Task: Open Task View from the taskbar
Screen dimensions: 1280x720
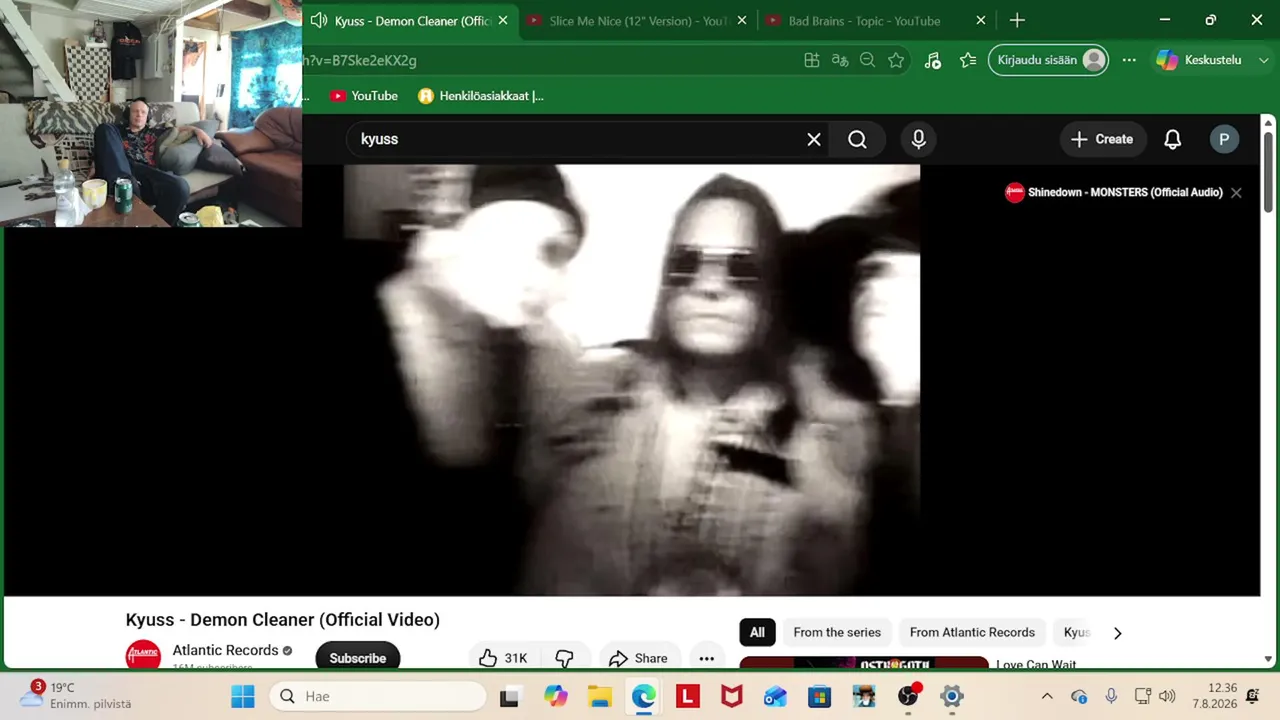Action: click(509, 696)
